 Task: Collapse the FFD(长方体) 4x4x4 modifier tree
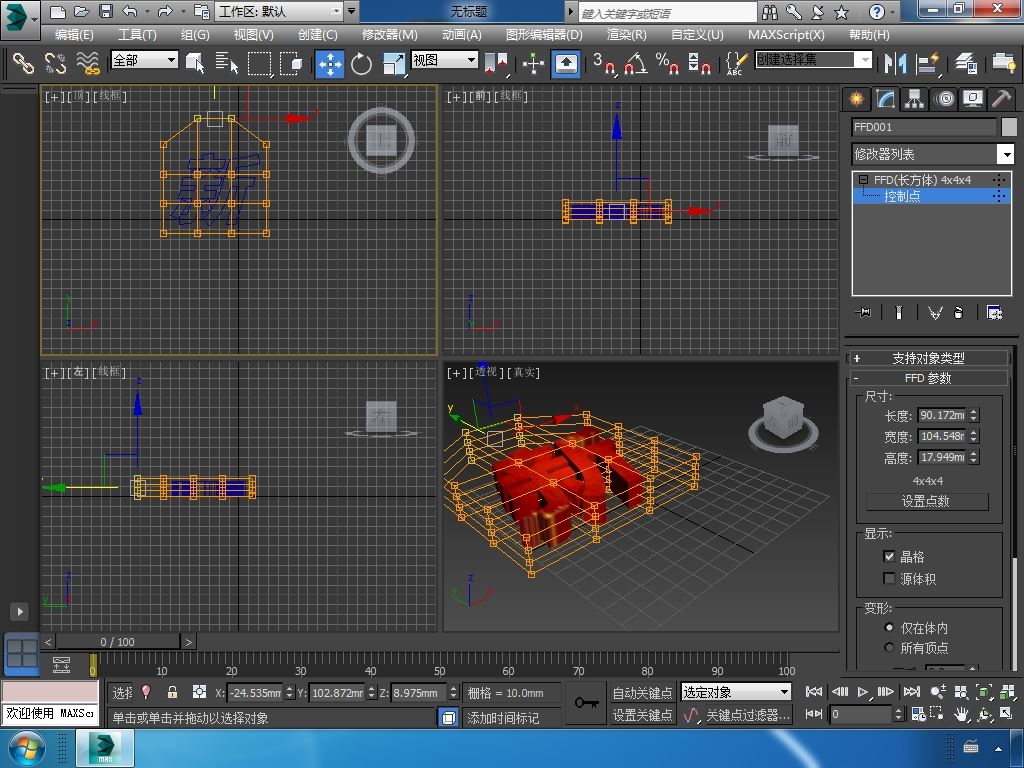coord(864,179)
